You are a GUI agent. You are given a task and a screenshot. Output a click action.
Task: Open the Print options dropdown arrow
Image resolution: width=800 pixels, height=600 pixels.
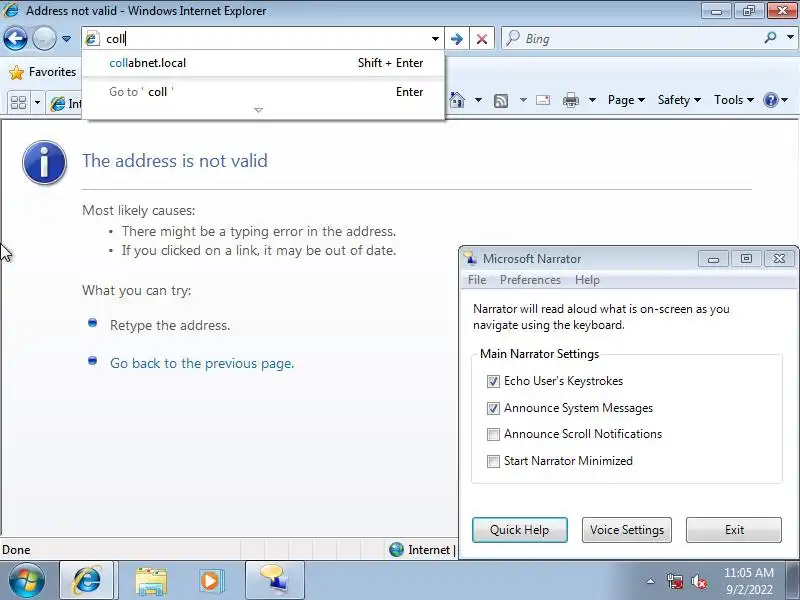pos(592,100)
